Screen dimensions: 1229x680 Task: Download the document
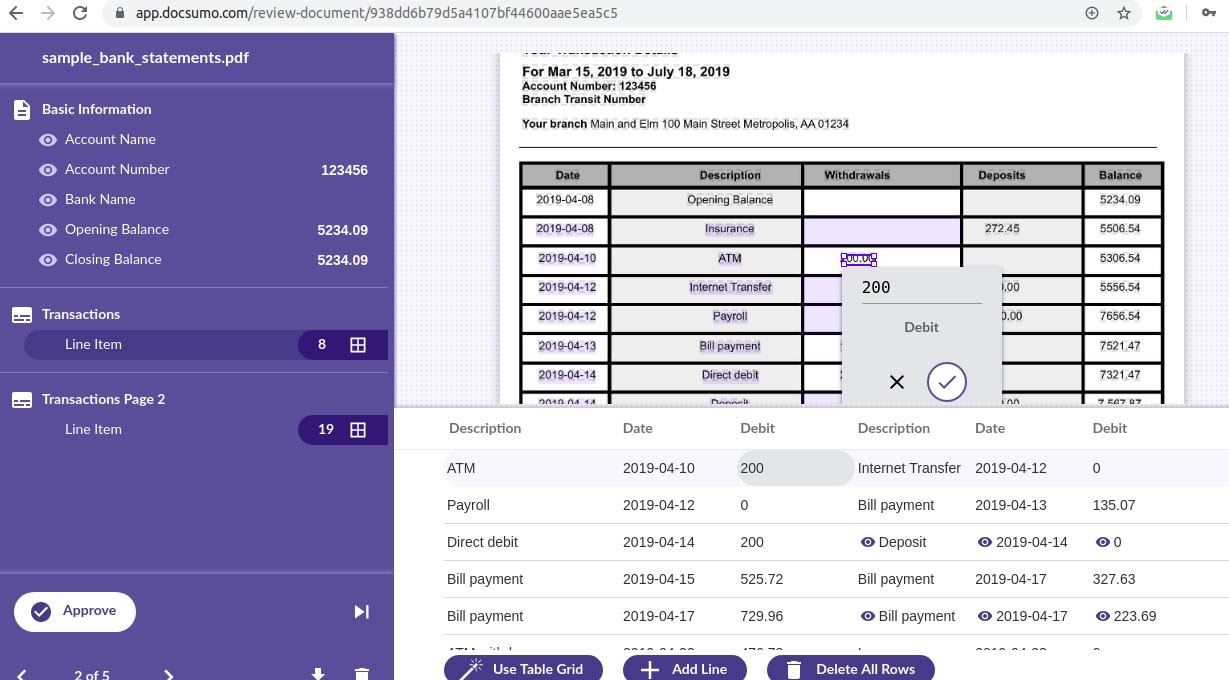click(318, 674)
